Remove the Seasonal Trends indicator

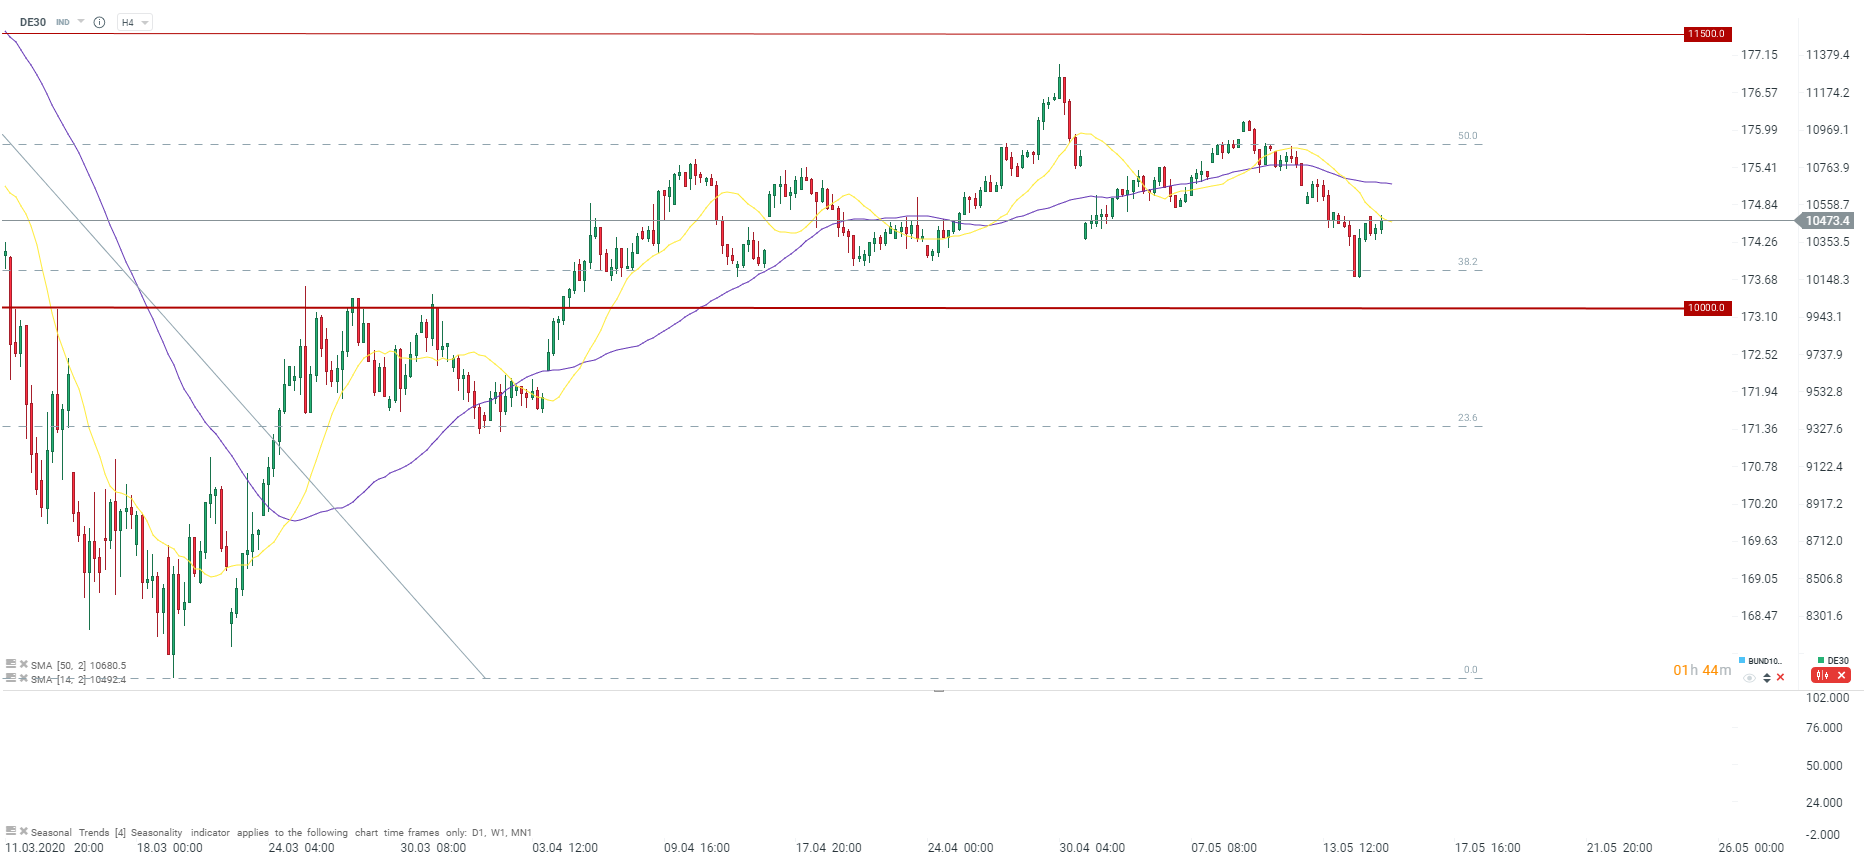tap(23, 831)
